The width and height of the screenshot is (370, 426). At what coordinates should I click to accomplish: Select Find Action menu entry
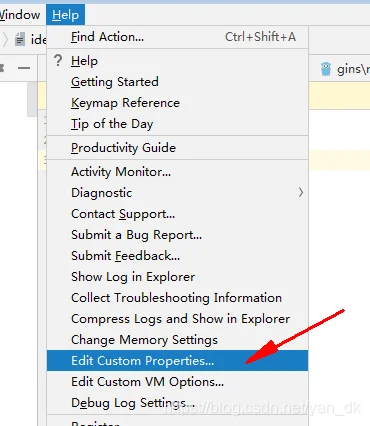pos(177,37)
